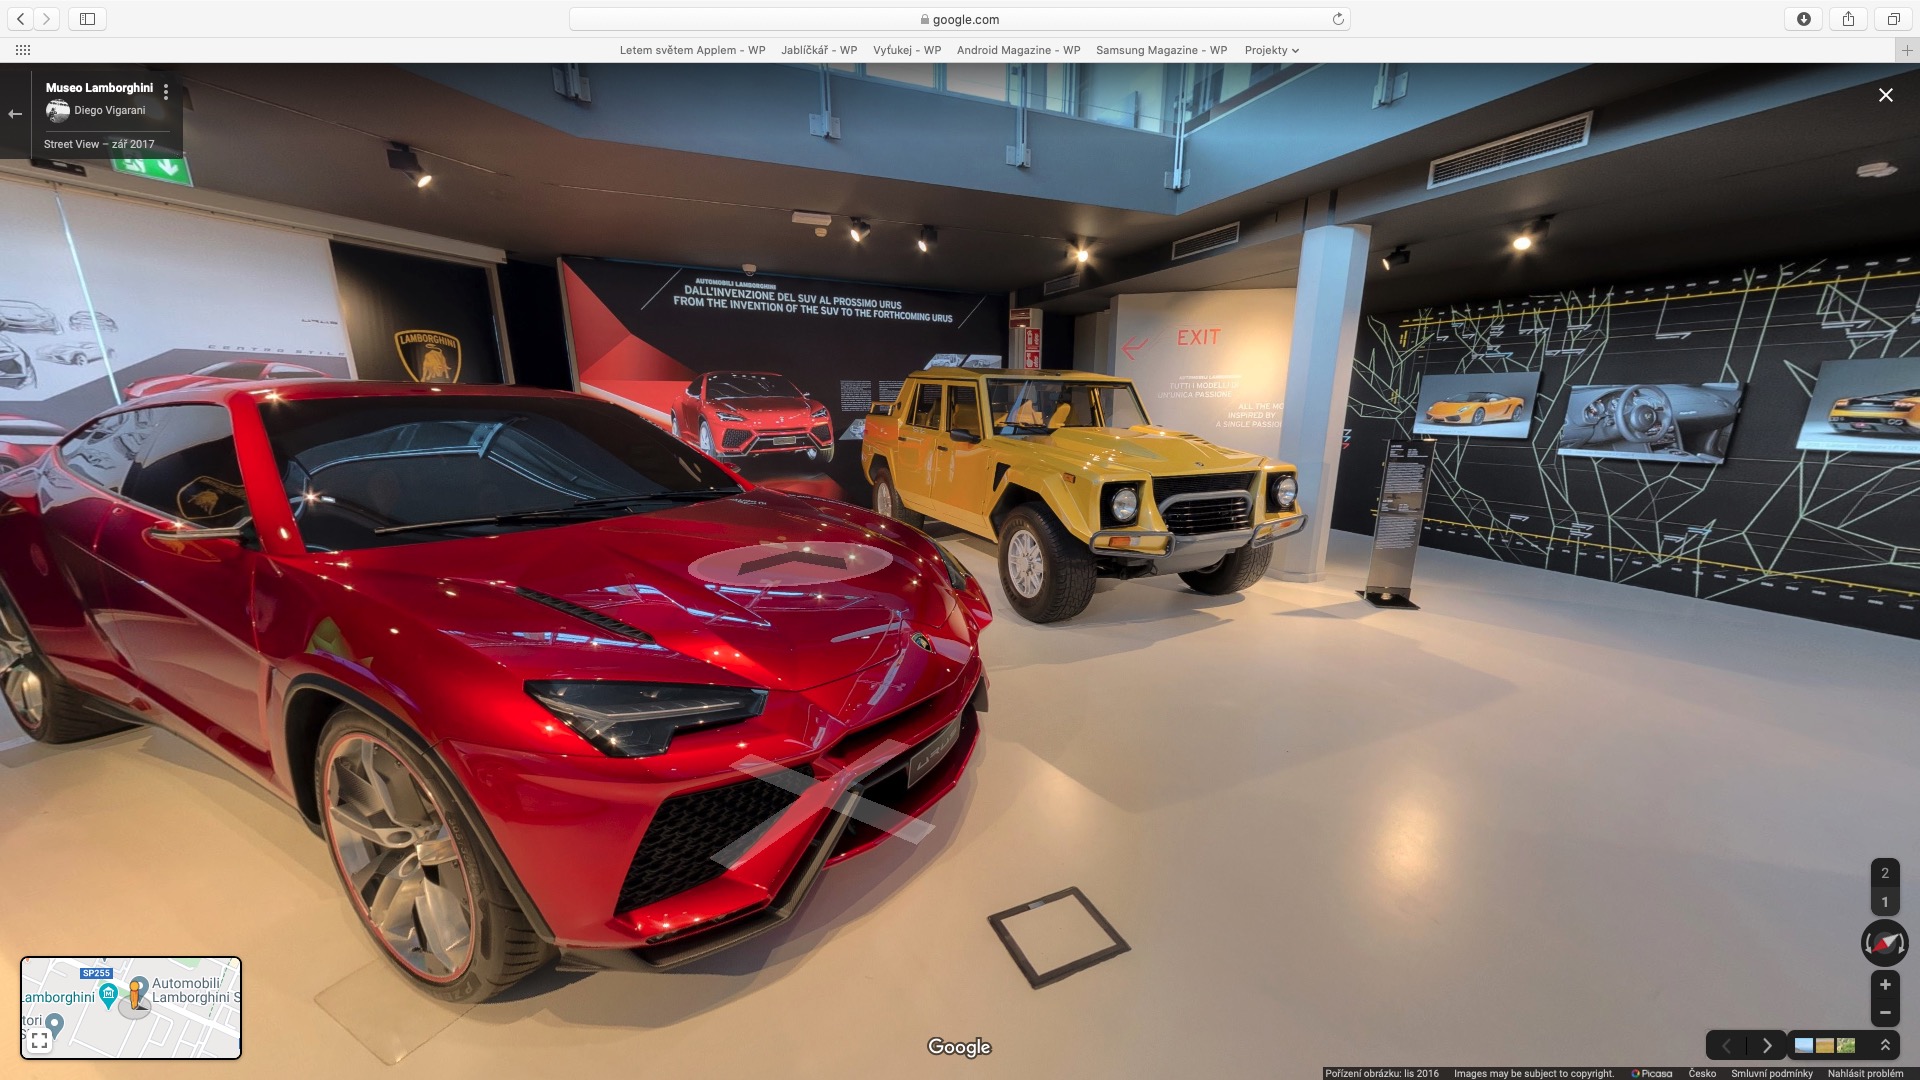Expand the Projekty bookmarks folder
This screenshot has height=1080, width=1920.
coord(1271,50)
